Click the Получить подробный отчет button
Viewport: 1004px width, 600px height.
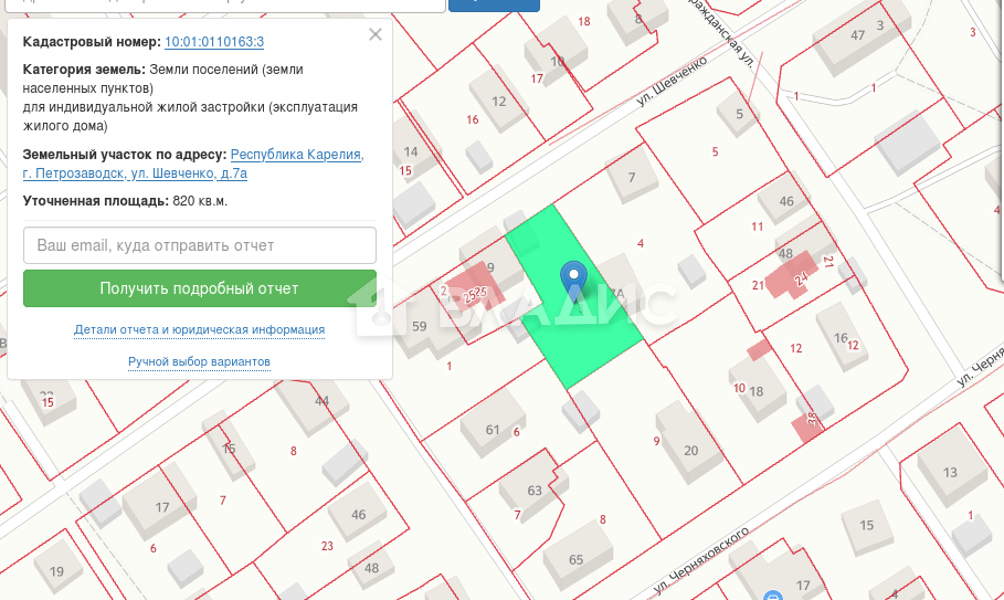click(x=200, y=288)
